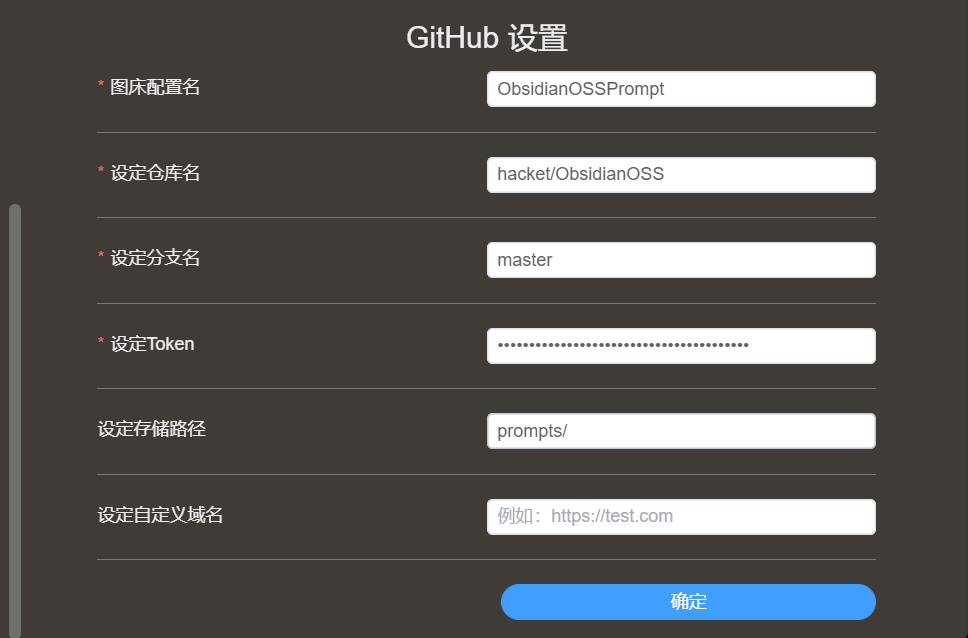
Task: Click the 设定Token label text
Action: point(152,344)
